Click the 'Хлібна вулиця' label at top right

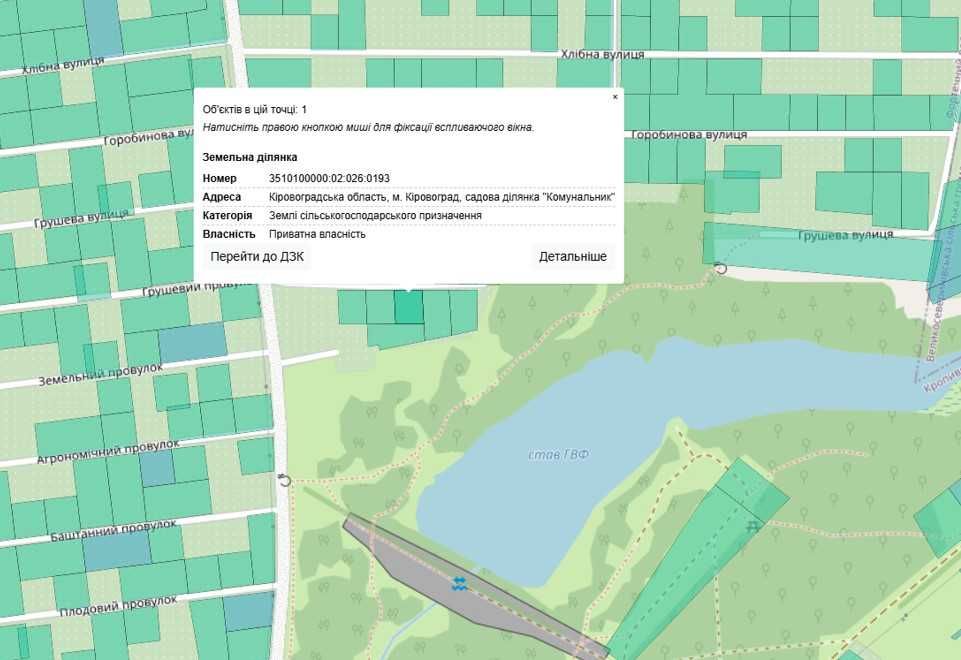pos(602,55)
